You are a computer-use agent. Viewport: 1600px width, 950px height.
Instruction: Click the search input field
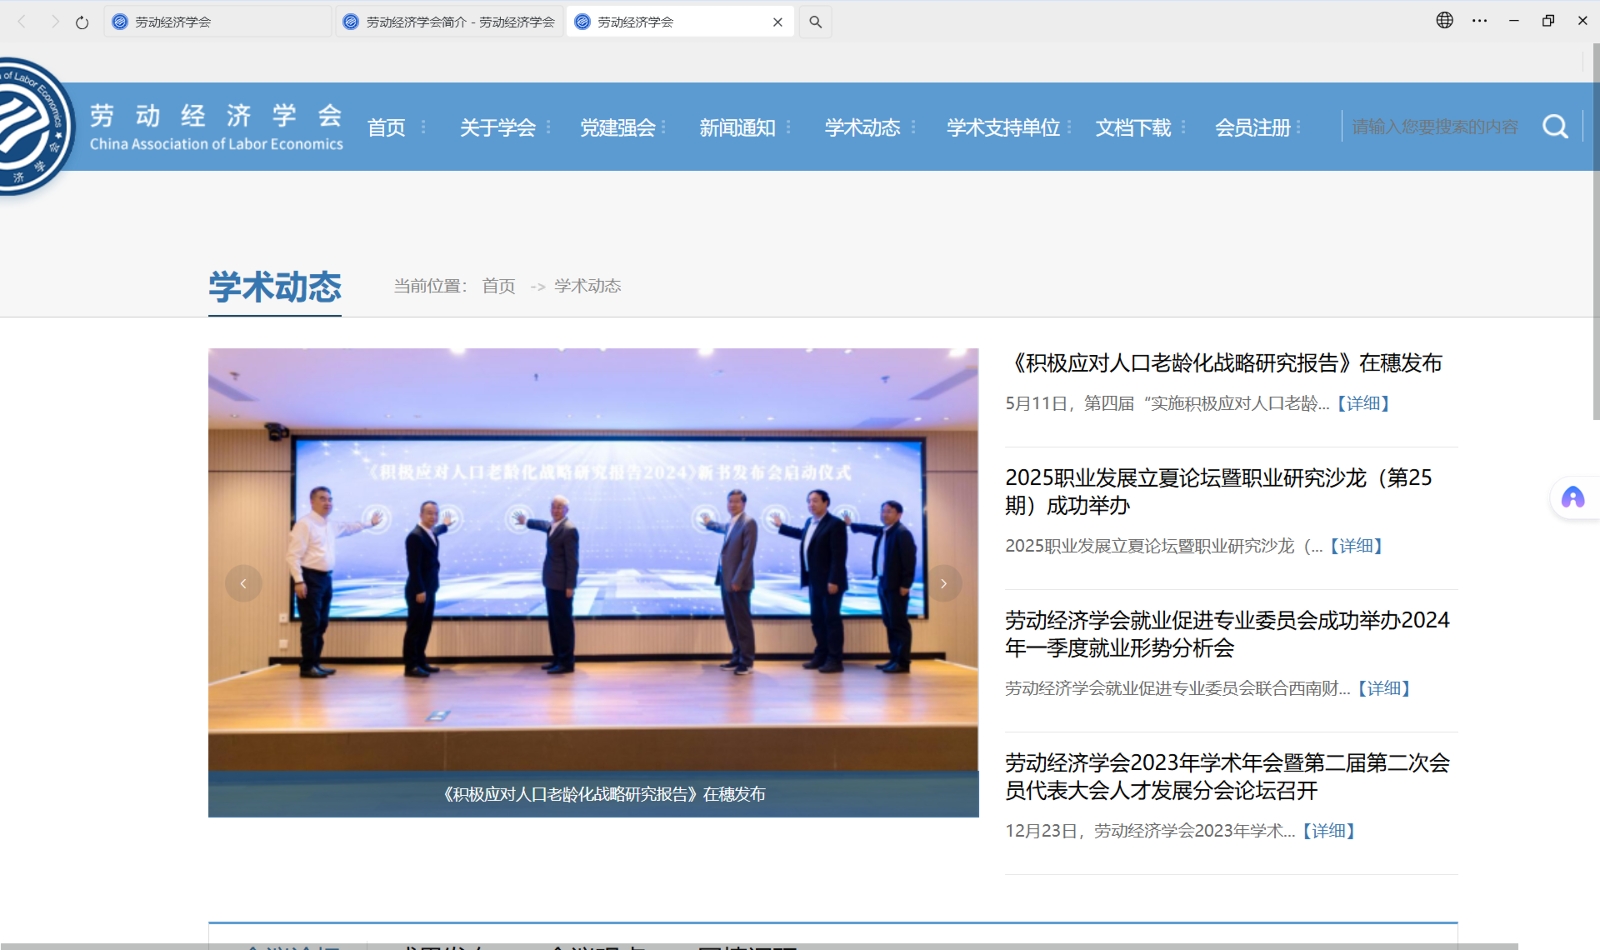(x=1434, y=127)
